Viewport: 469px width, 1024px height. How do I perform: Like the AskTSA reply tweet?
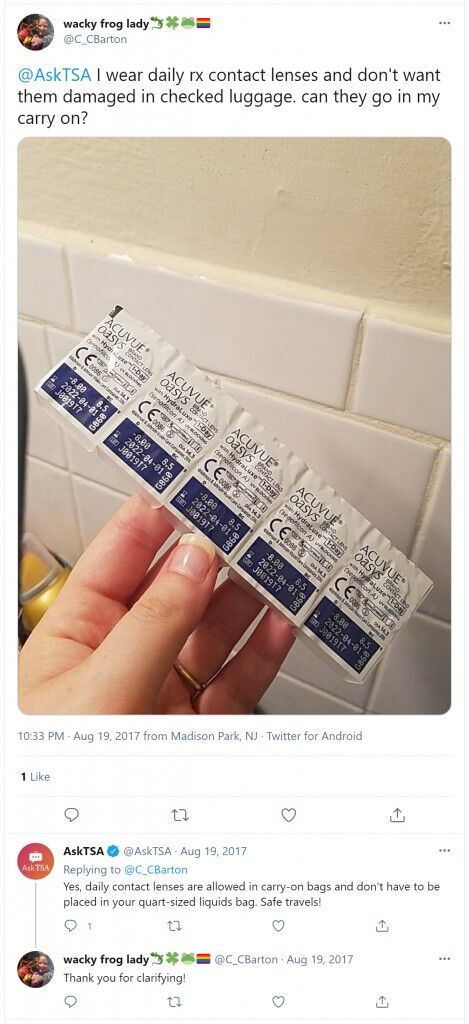tap(278, 925)
